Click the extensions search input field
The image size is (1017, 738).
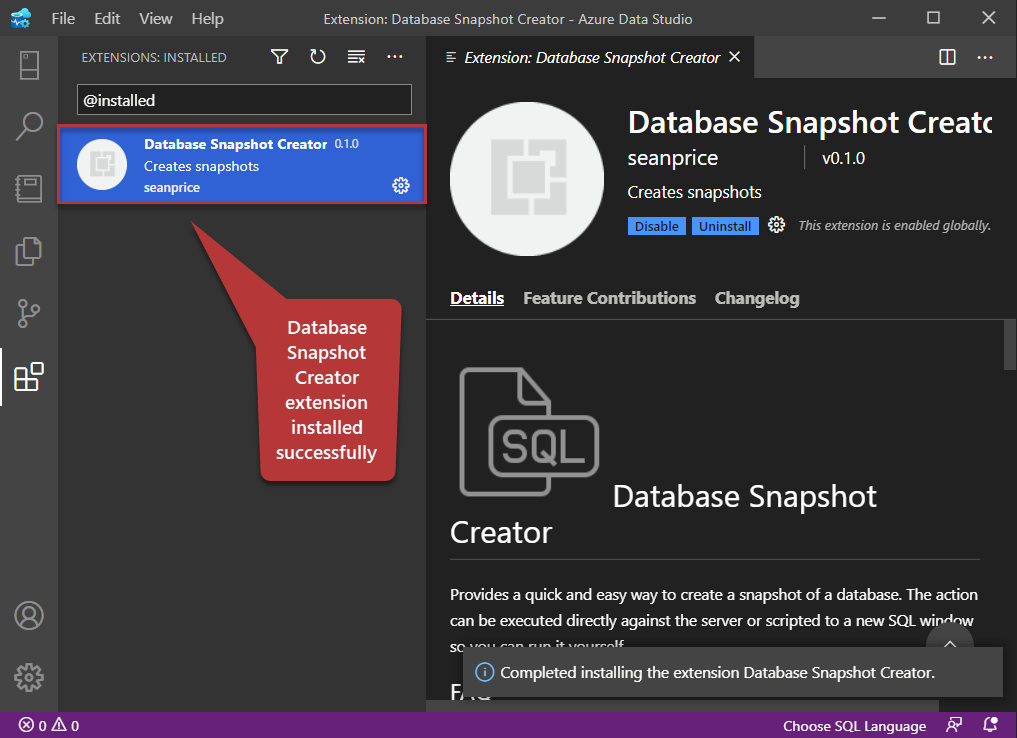(244, 100)
